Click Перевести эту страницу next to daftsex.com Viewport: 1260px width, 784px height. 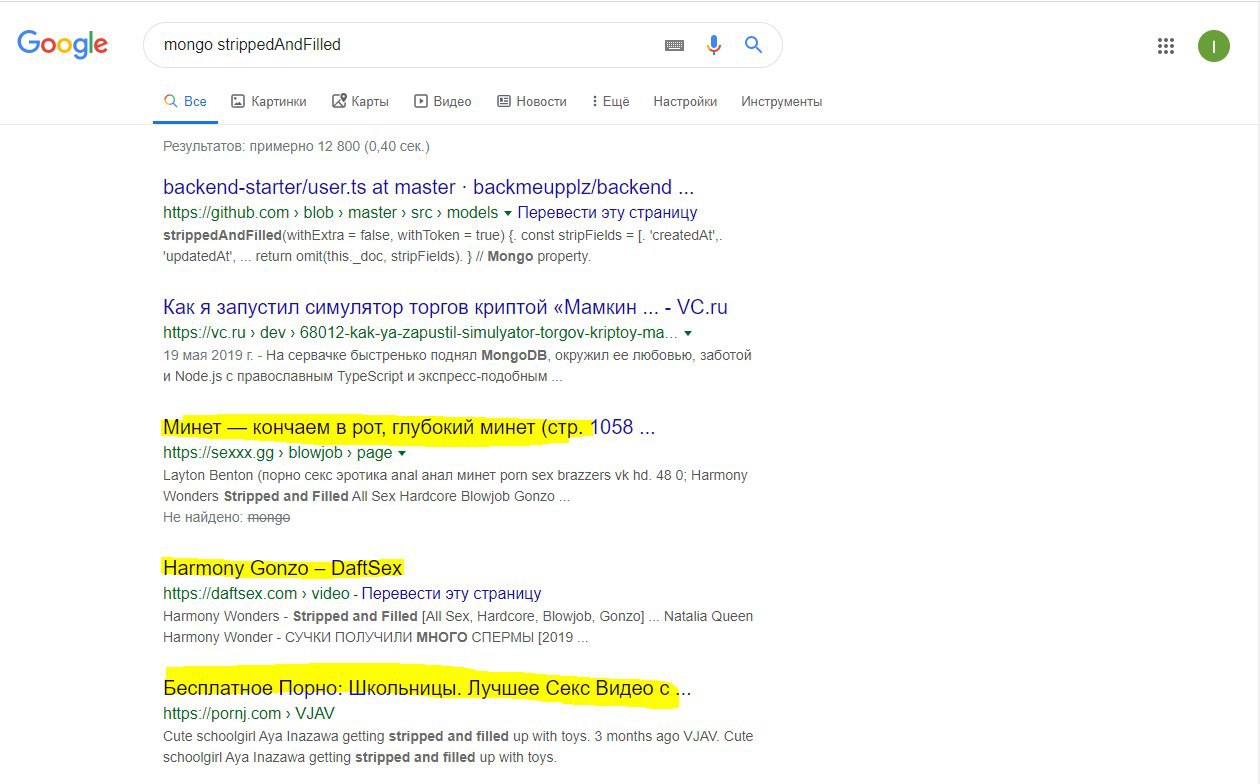451,593
